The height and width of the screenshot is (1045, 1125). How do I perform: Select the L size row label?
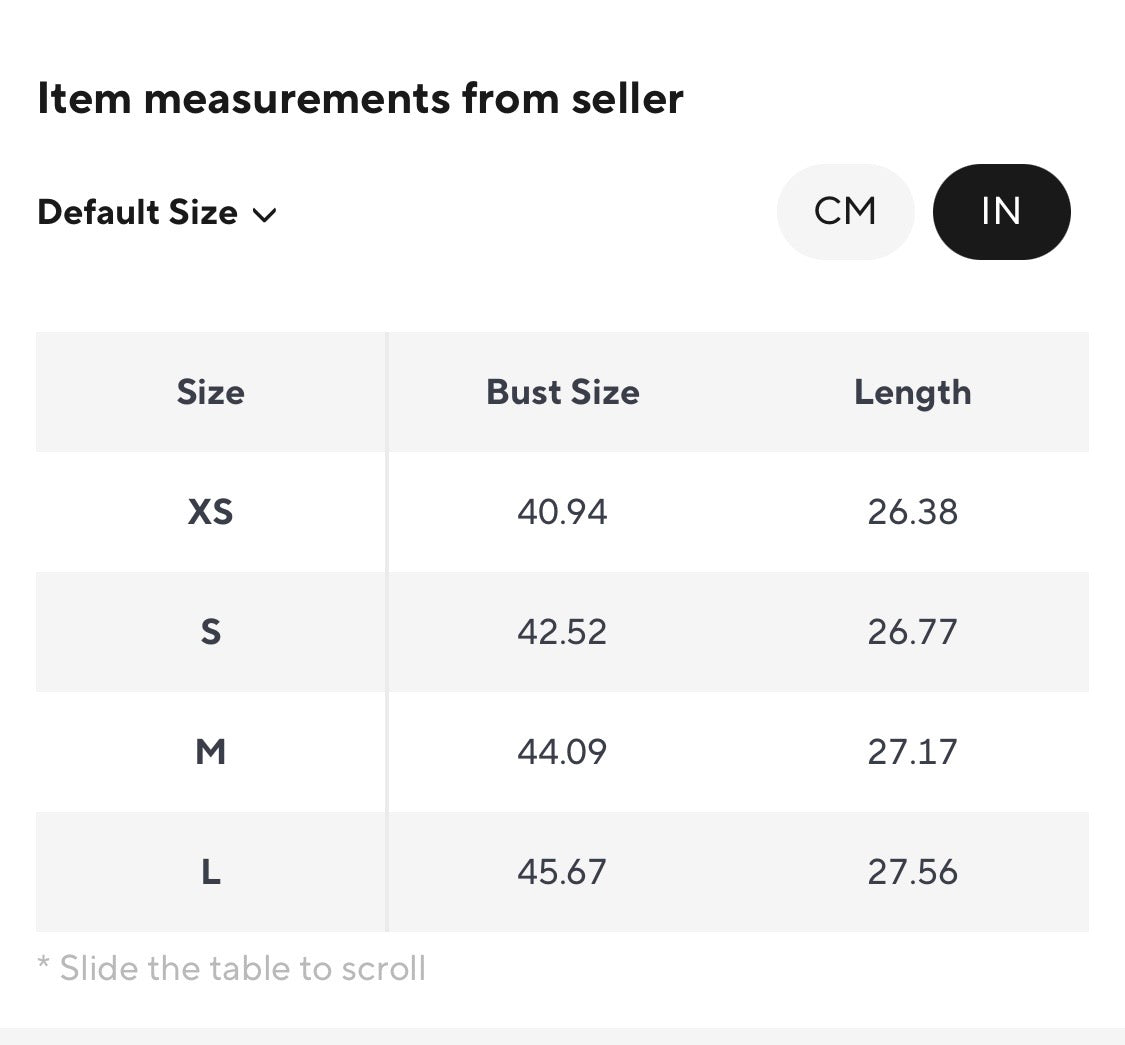tap(211, 872)
